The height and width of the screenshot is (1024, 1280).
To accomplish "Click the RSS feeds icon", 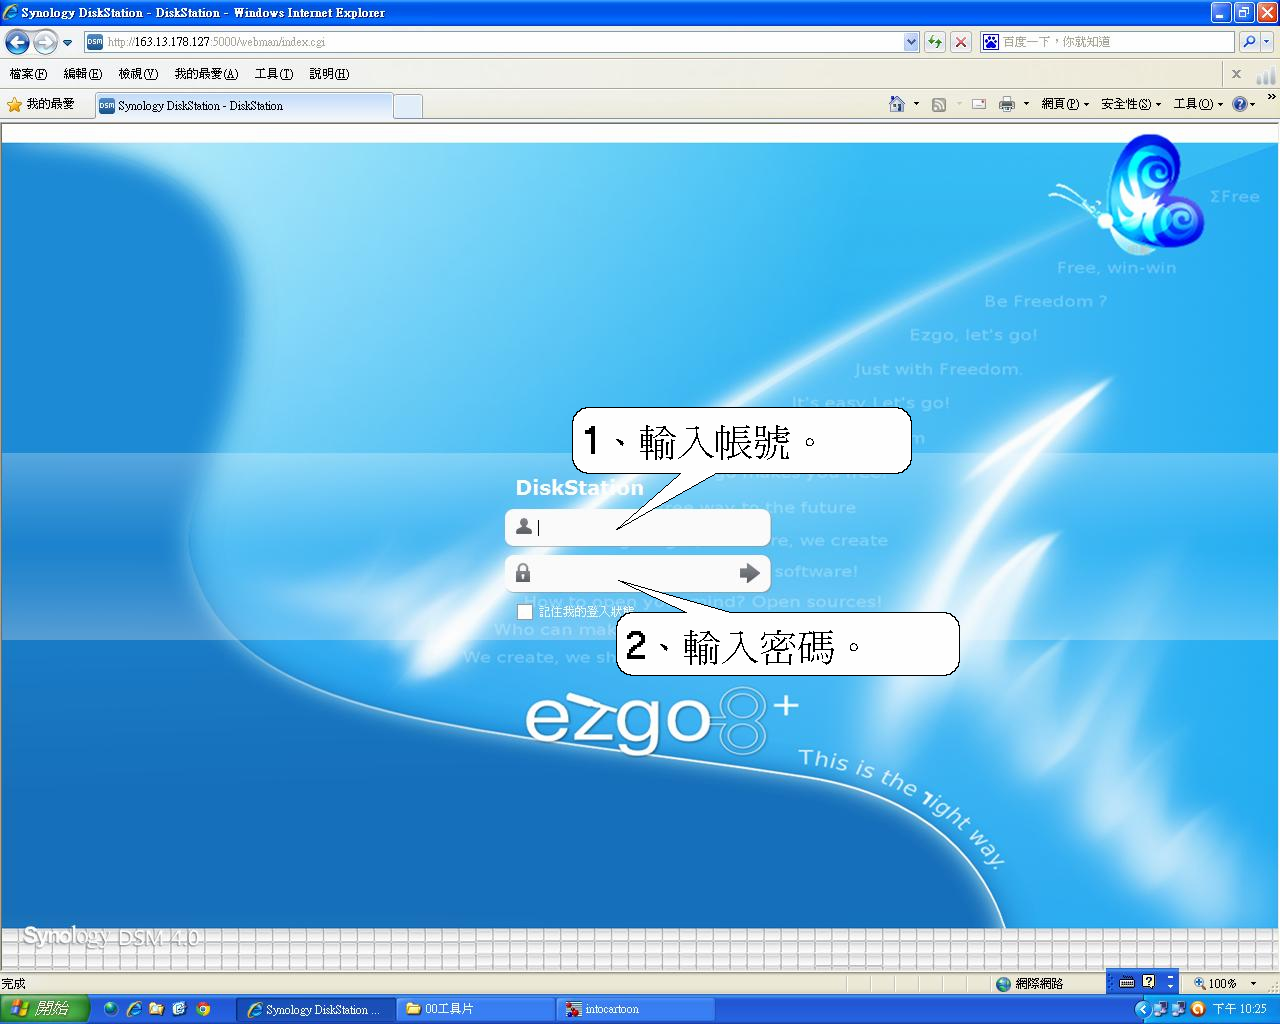I will (x=939, y=104).
